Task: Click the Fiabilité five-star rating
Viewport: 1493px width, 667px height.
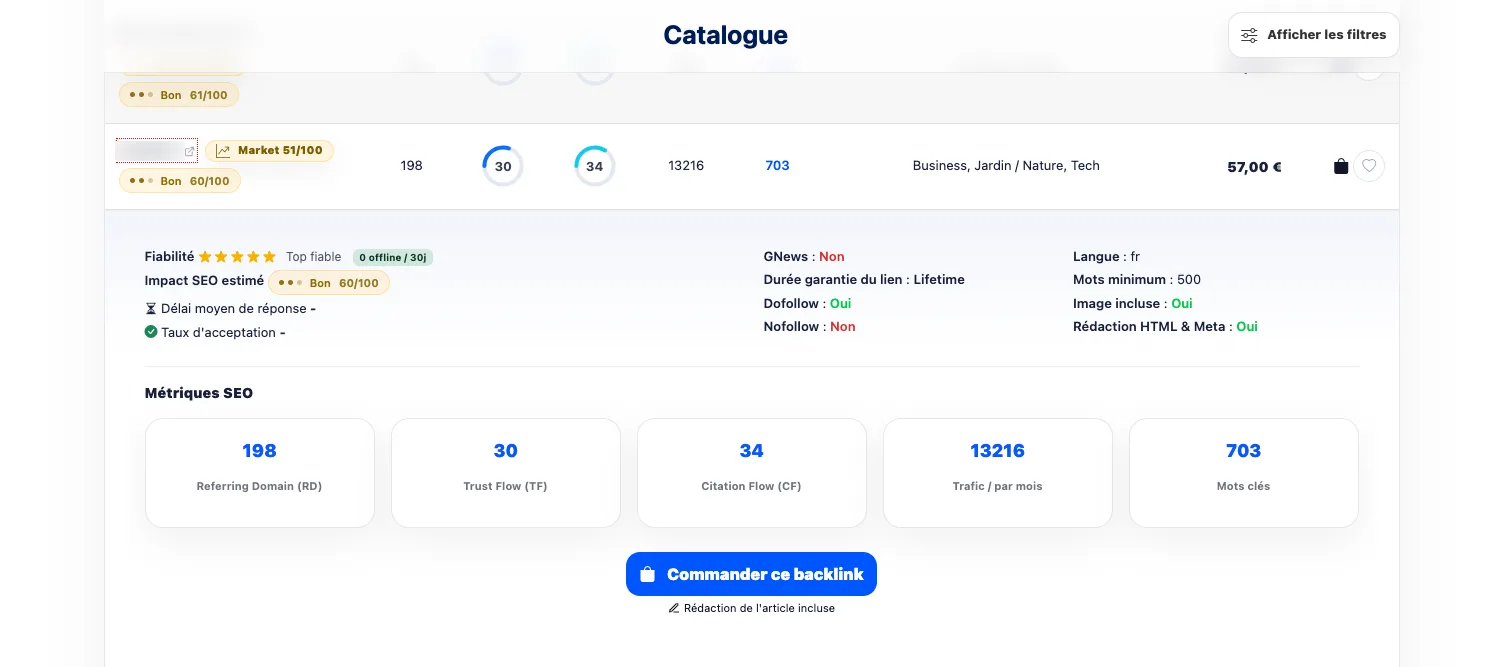Action: pyautogui.click(x=237, y=257)
